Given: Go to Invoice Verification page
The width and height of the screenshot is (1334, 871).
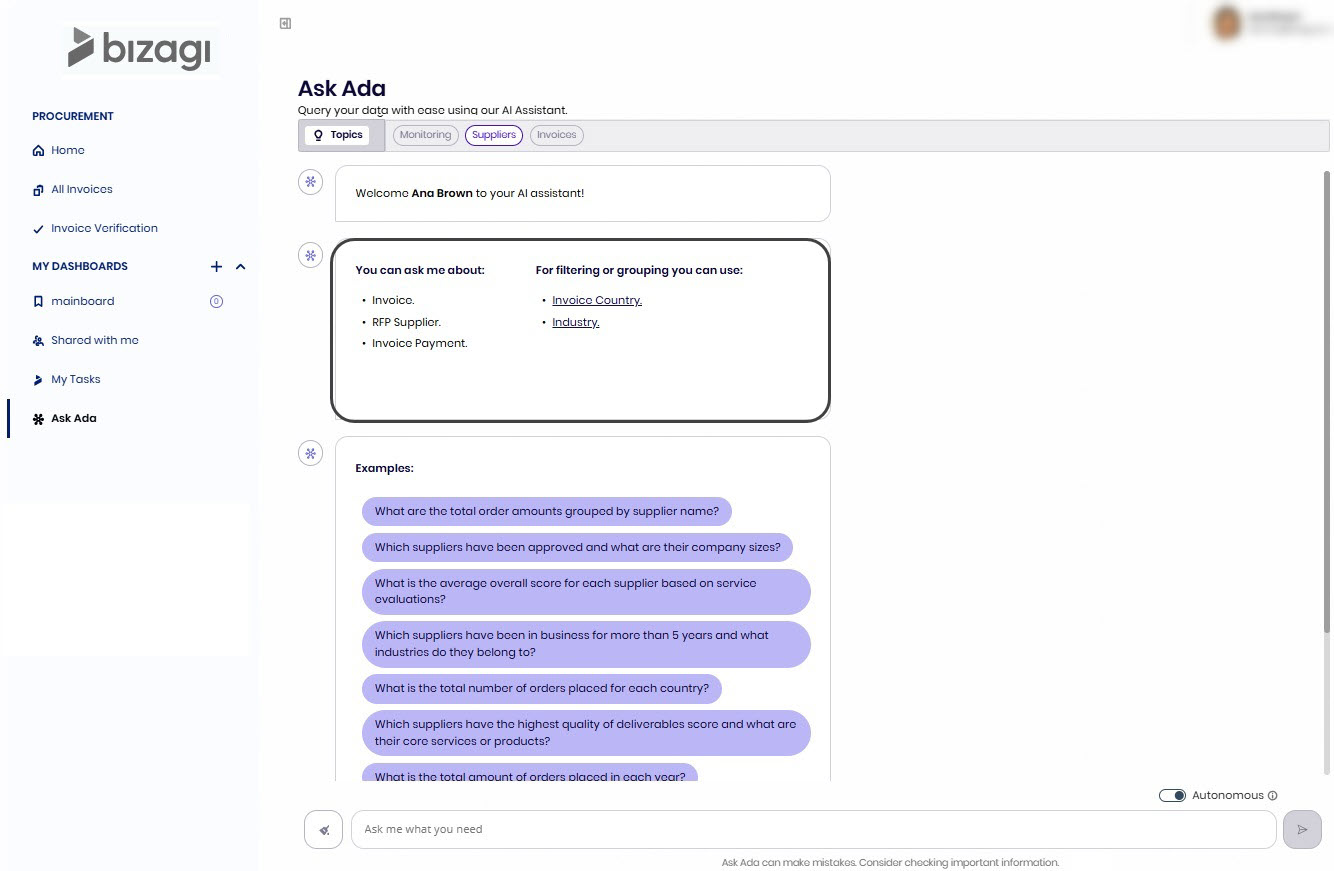Looking at the screenshot, I should coord(104,228).
